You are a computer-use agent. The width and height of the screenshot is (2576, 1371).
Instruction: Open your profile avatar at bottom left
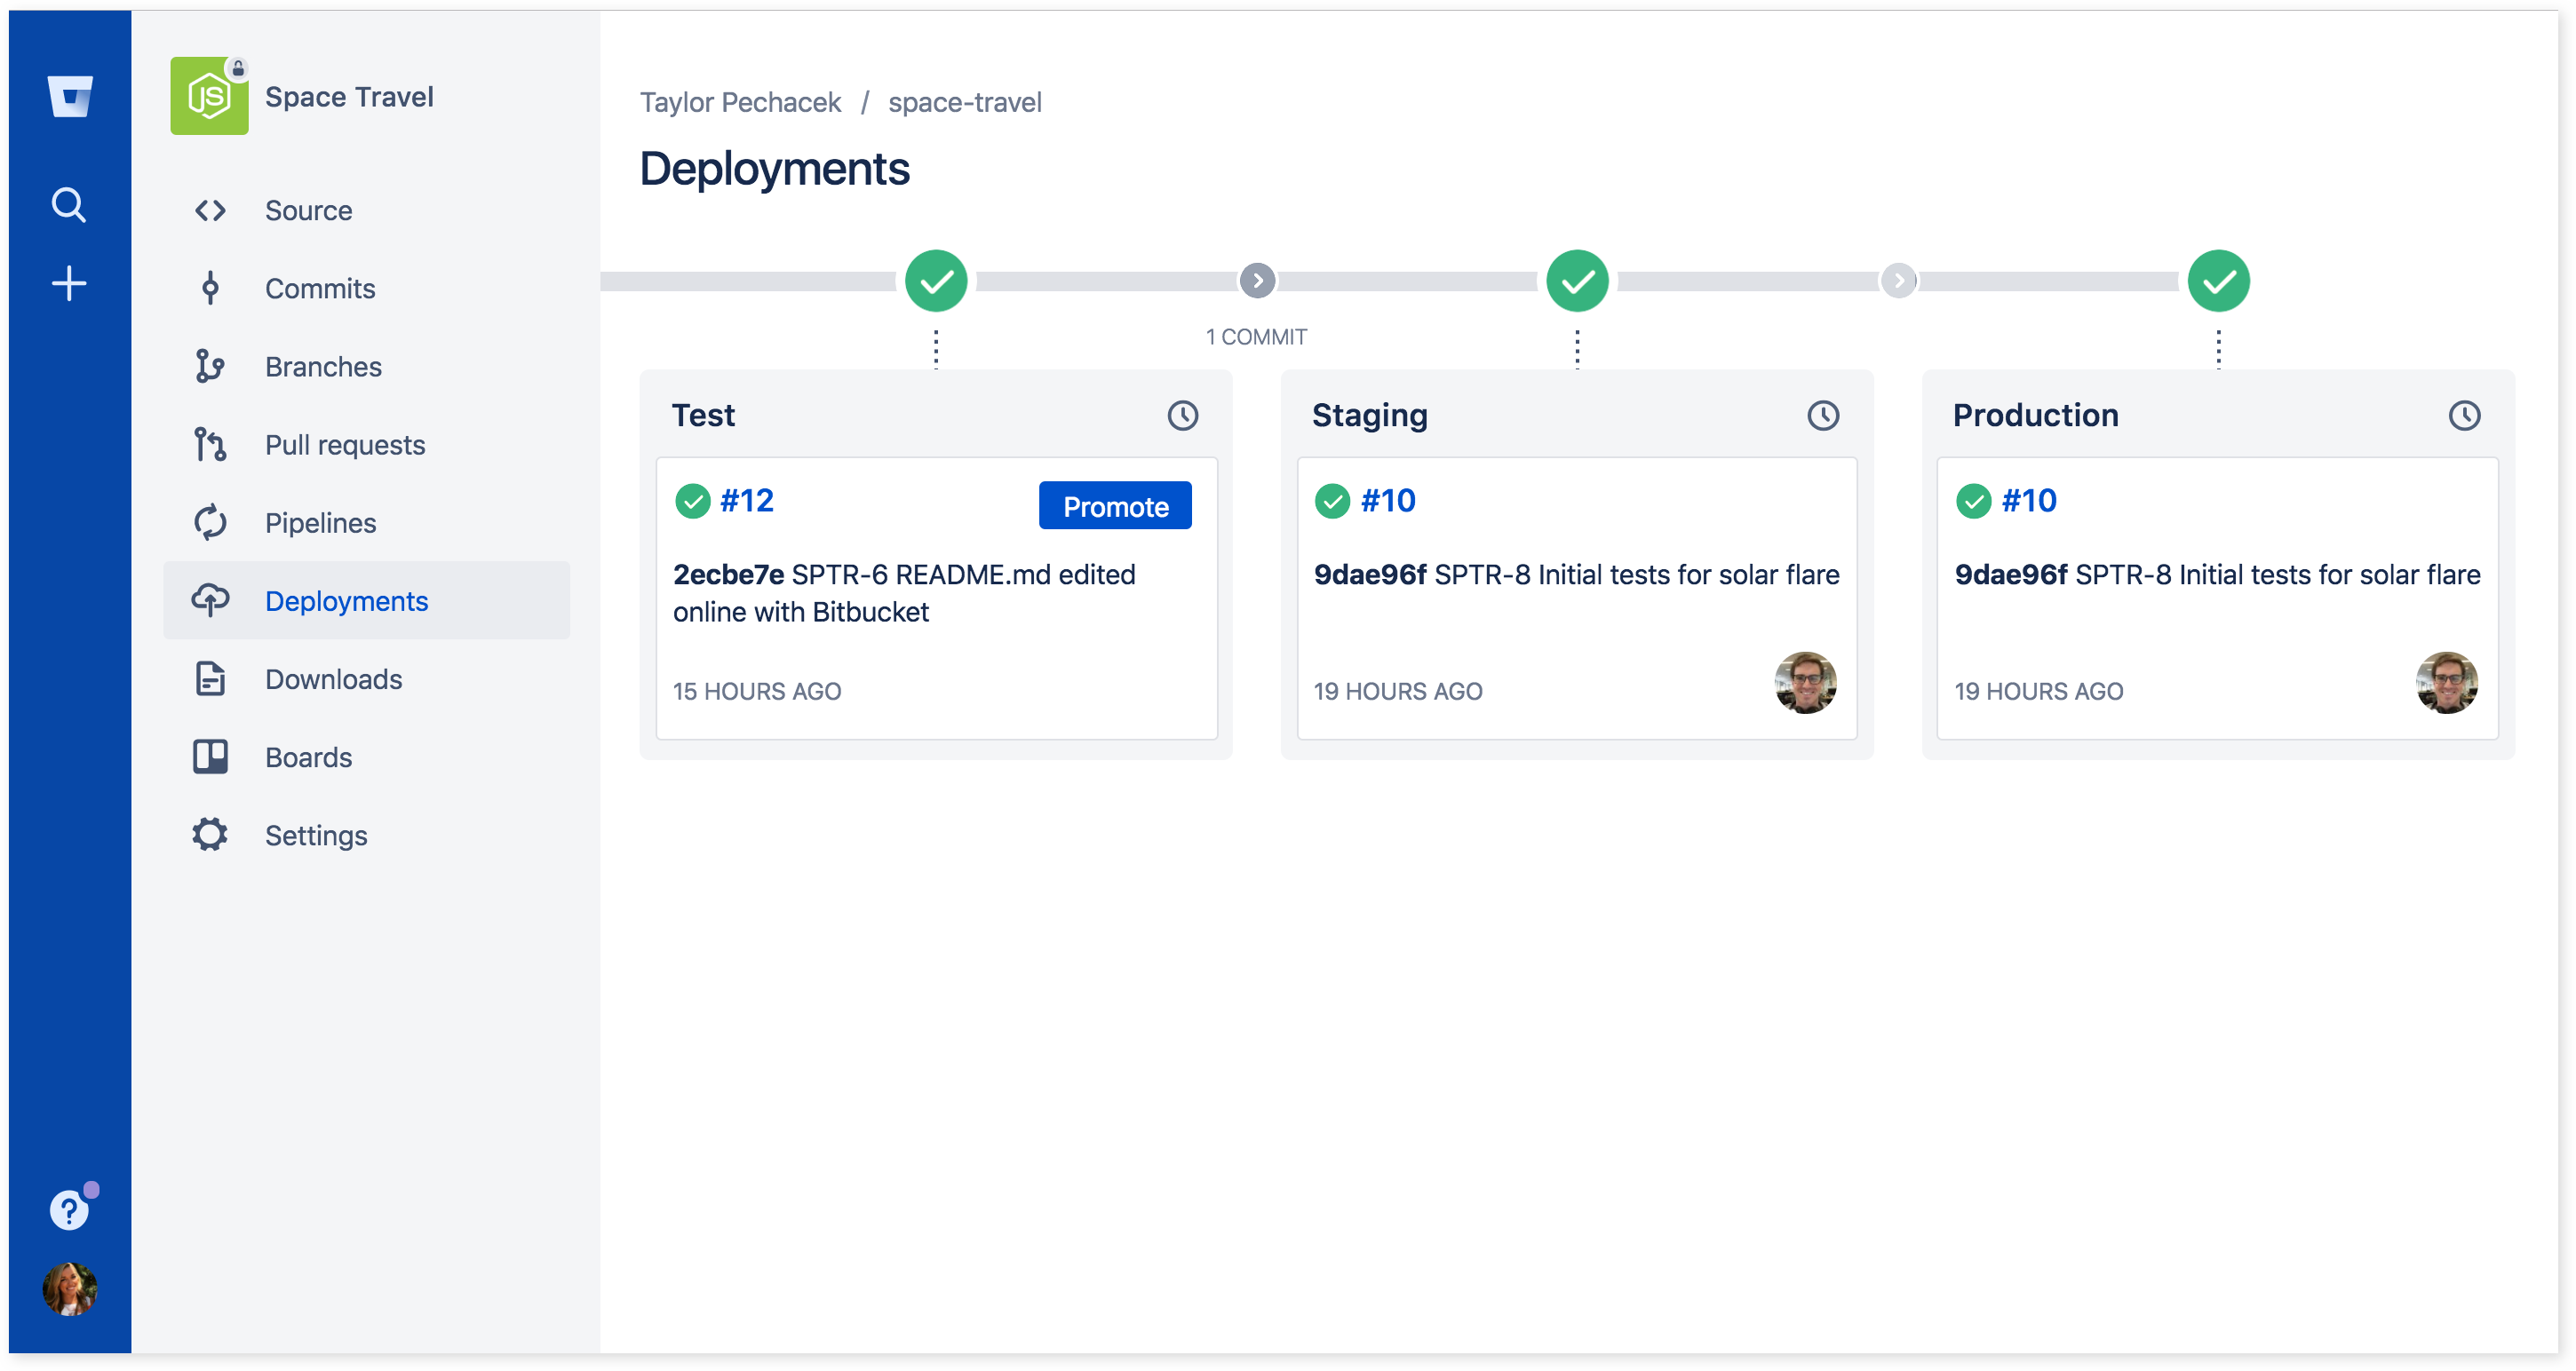[69, 1289]
